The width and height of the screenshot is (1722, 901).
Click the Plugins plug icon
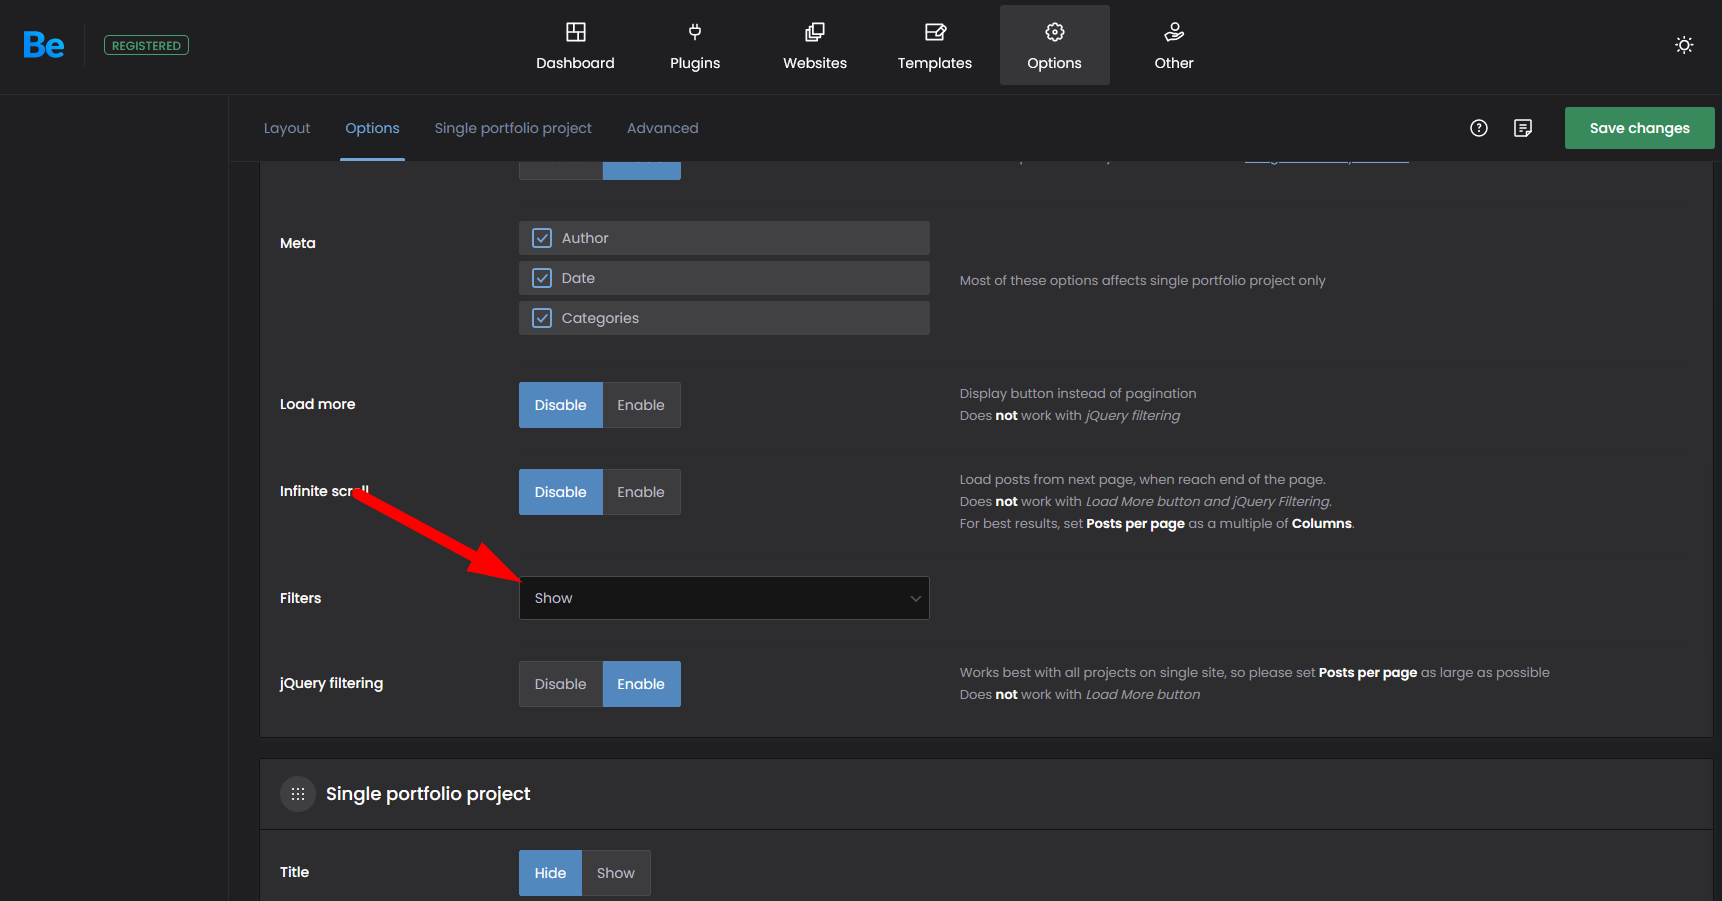coord(695,32)
